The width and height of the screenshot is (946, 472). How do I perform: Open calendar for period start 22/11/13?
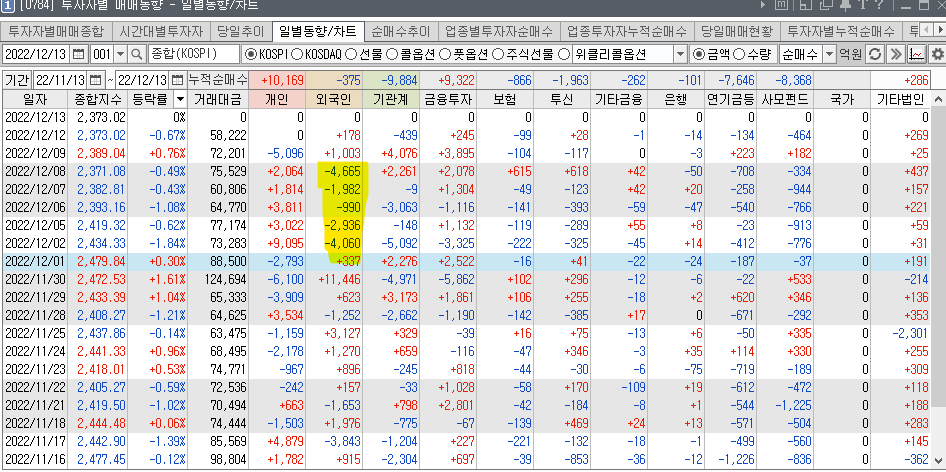coord(95,79)
